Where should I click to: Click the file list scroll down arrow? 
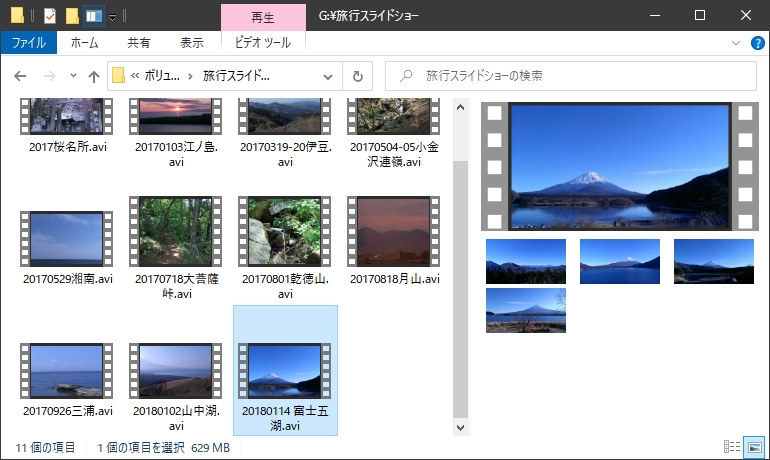point(460,427)
